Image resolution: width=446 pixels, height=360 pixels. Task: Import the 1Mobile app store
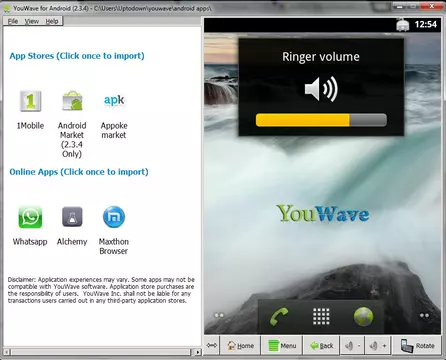30,101
